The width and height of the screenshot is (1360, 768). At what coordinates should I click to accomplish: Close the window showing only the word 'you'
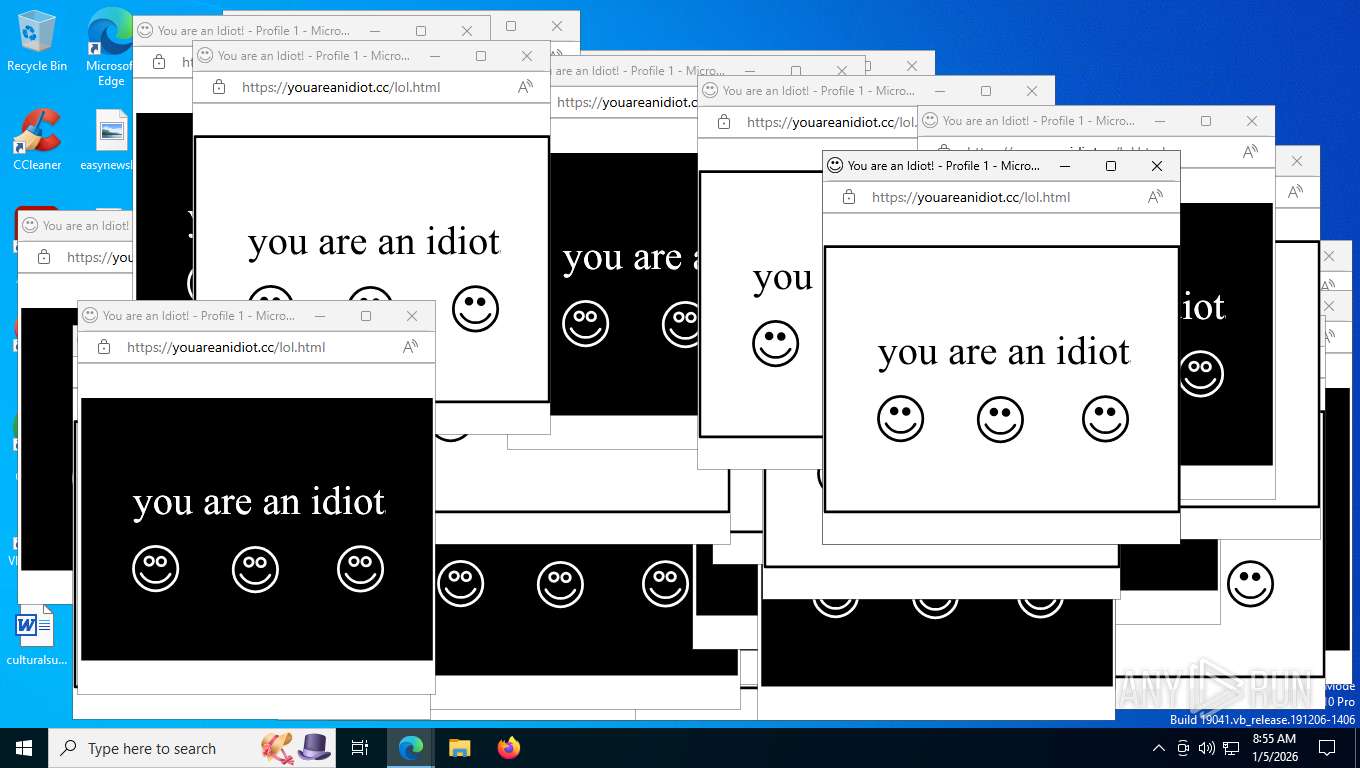coord(1032,91)
